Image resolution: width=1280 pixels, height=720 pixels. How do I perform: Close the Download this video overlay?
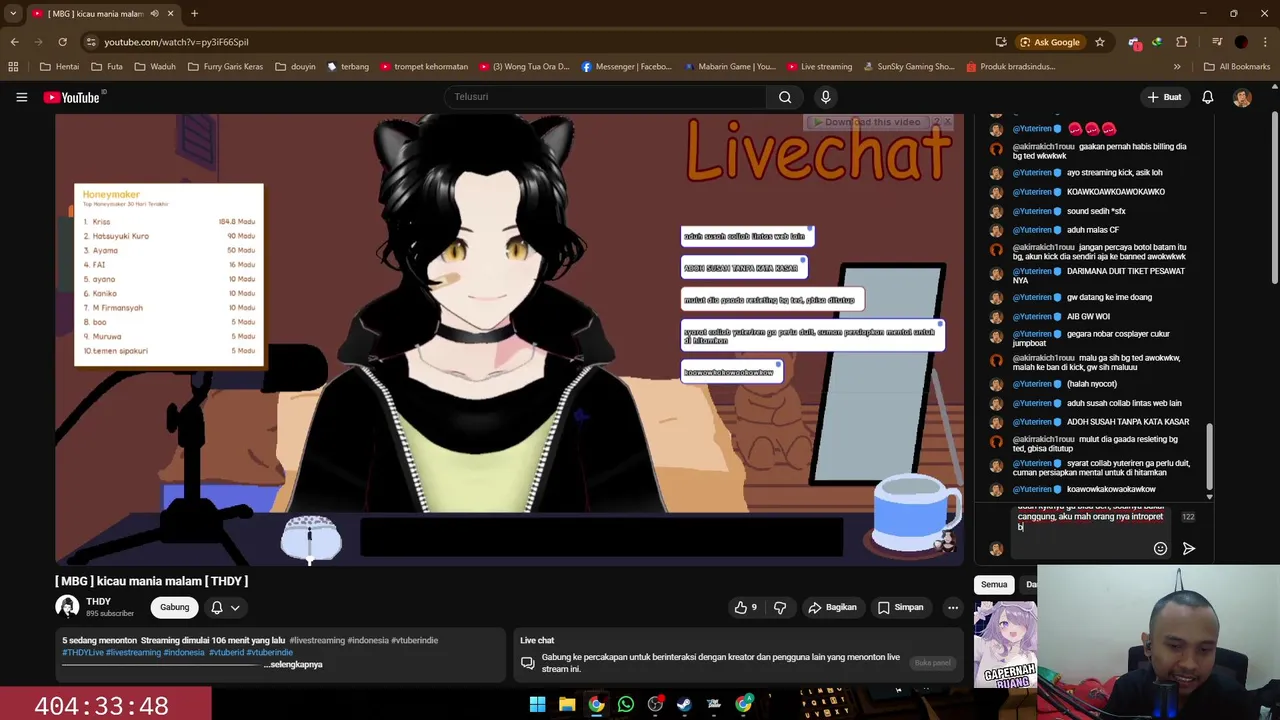tap(947, 122)
